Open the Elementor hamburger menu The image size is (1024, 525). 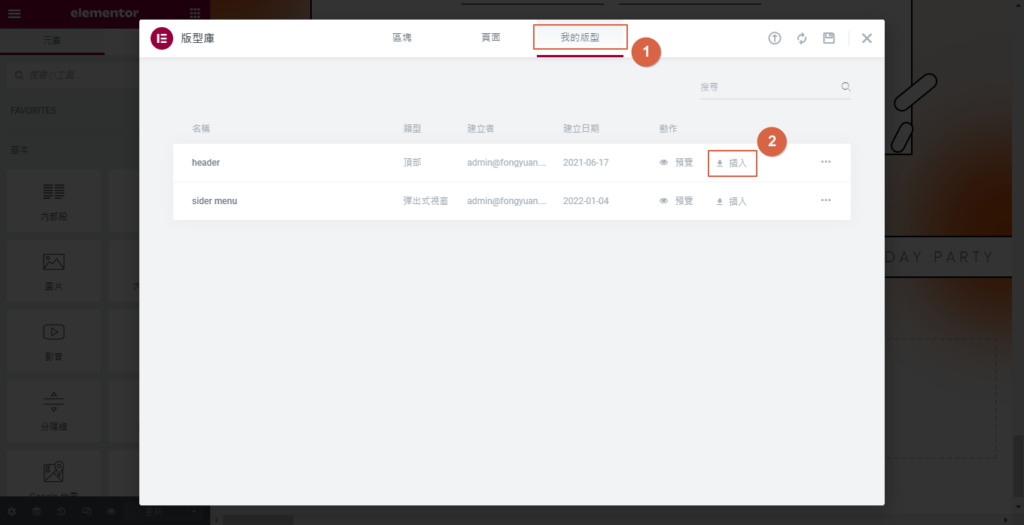(x=14, y=13)
